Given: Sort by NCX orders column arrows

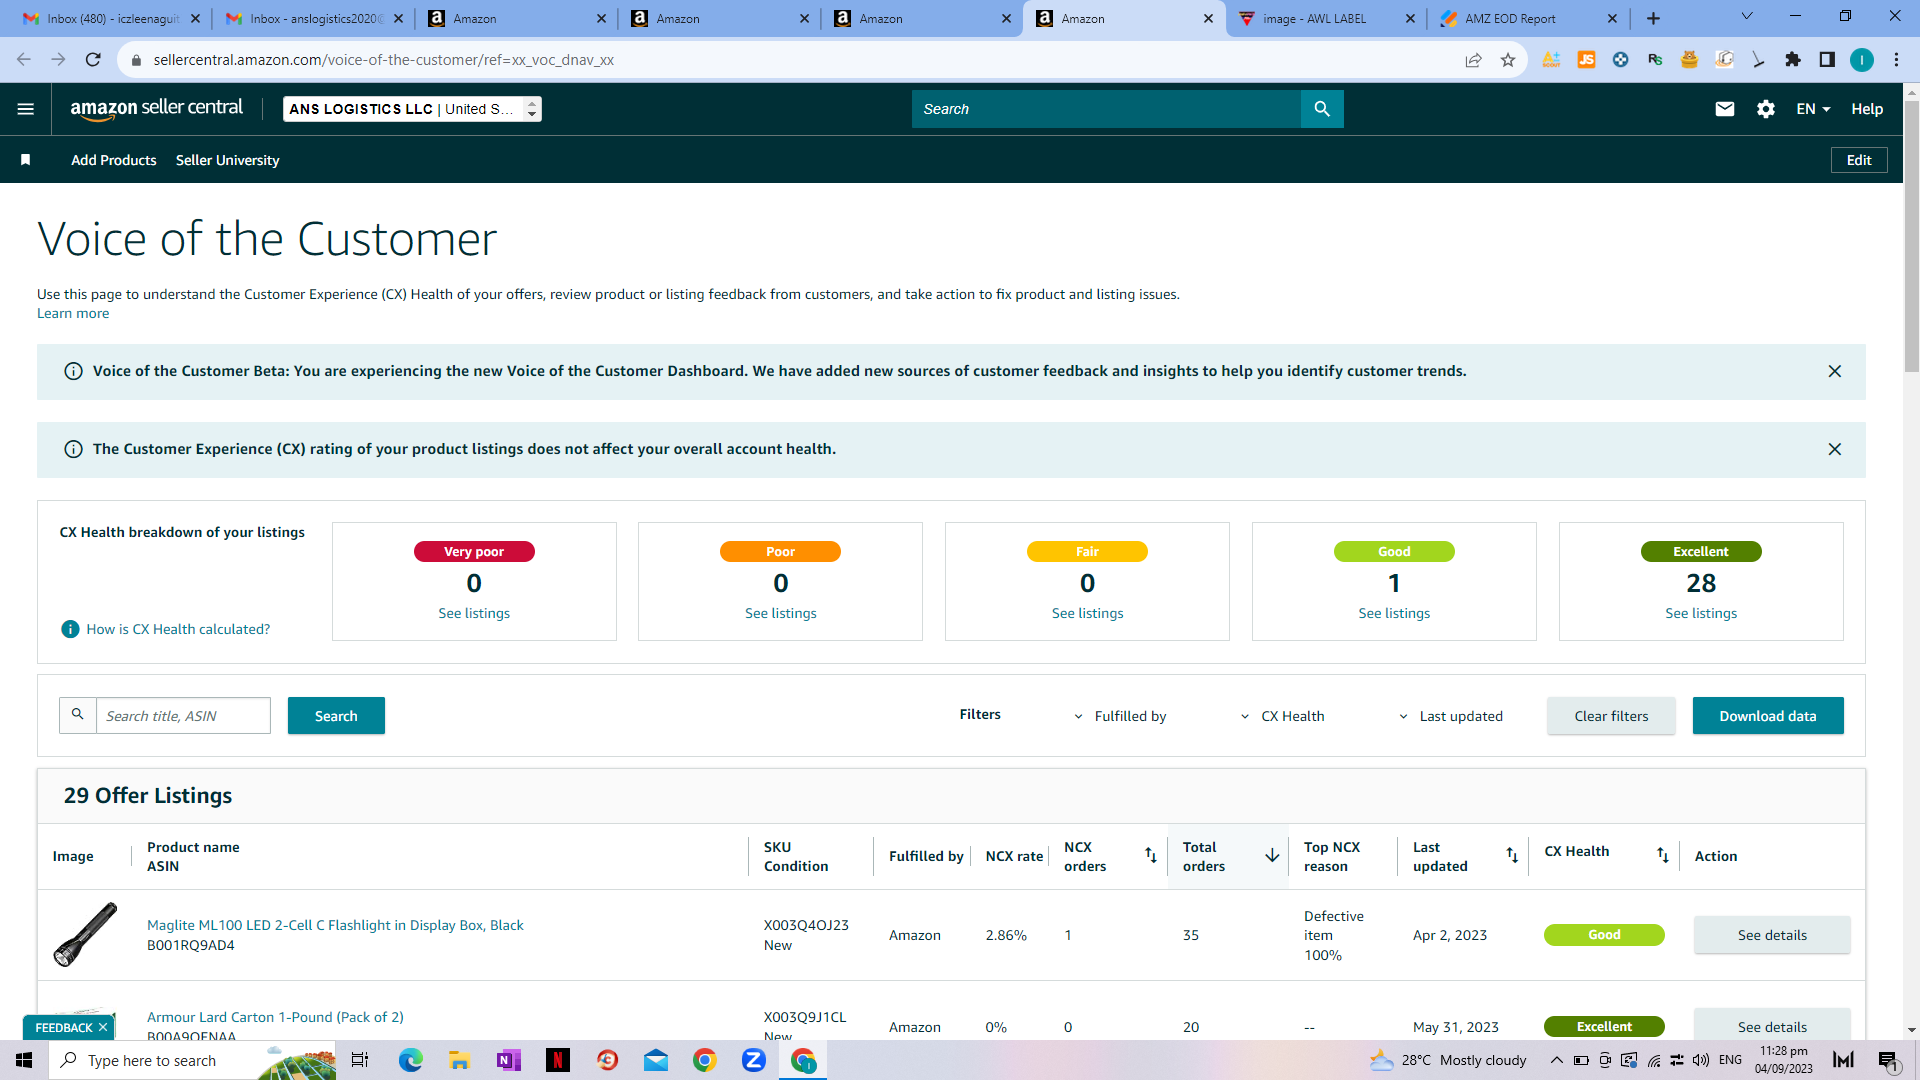Looking at the screenshot, I should [x=1151, y=855].
